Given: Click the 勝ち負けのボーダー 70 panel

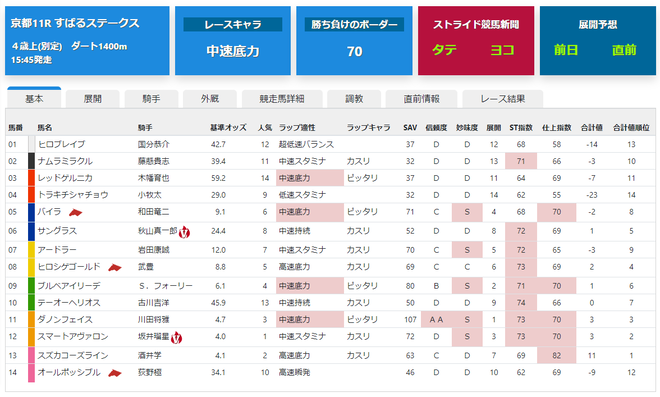Looking at the screenshot, I should 354,40.
